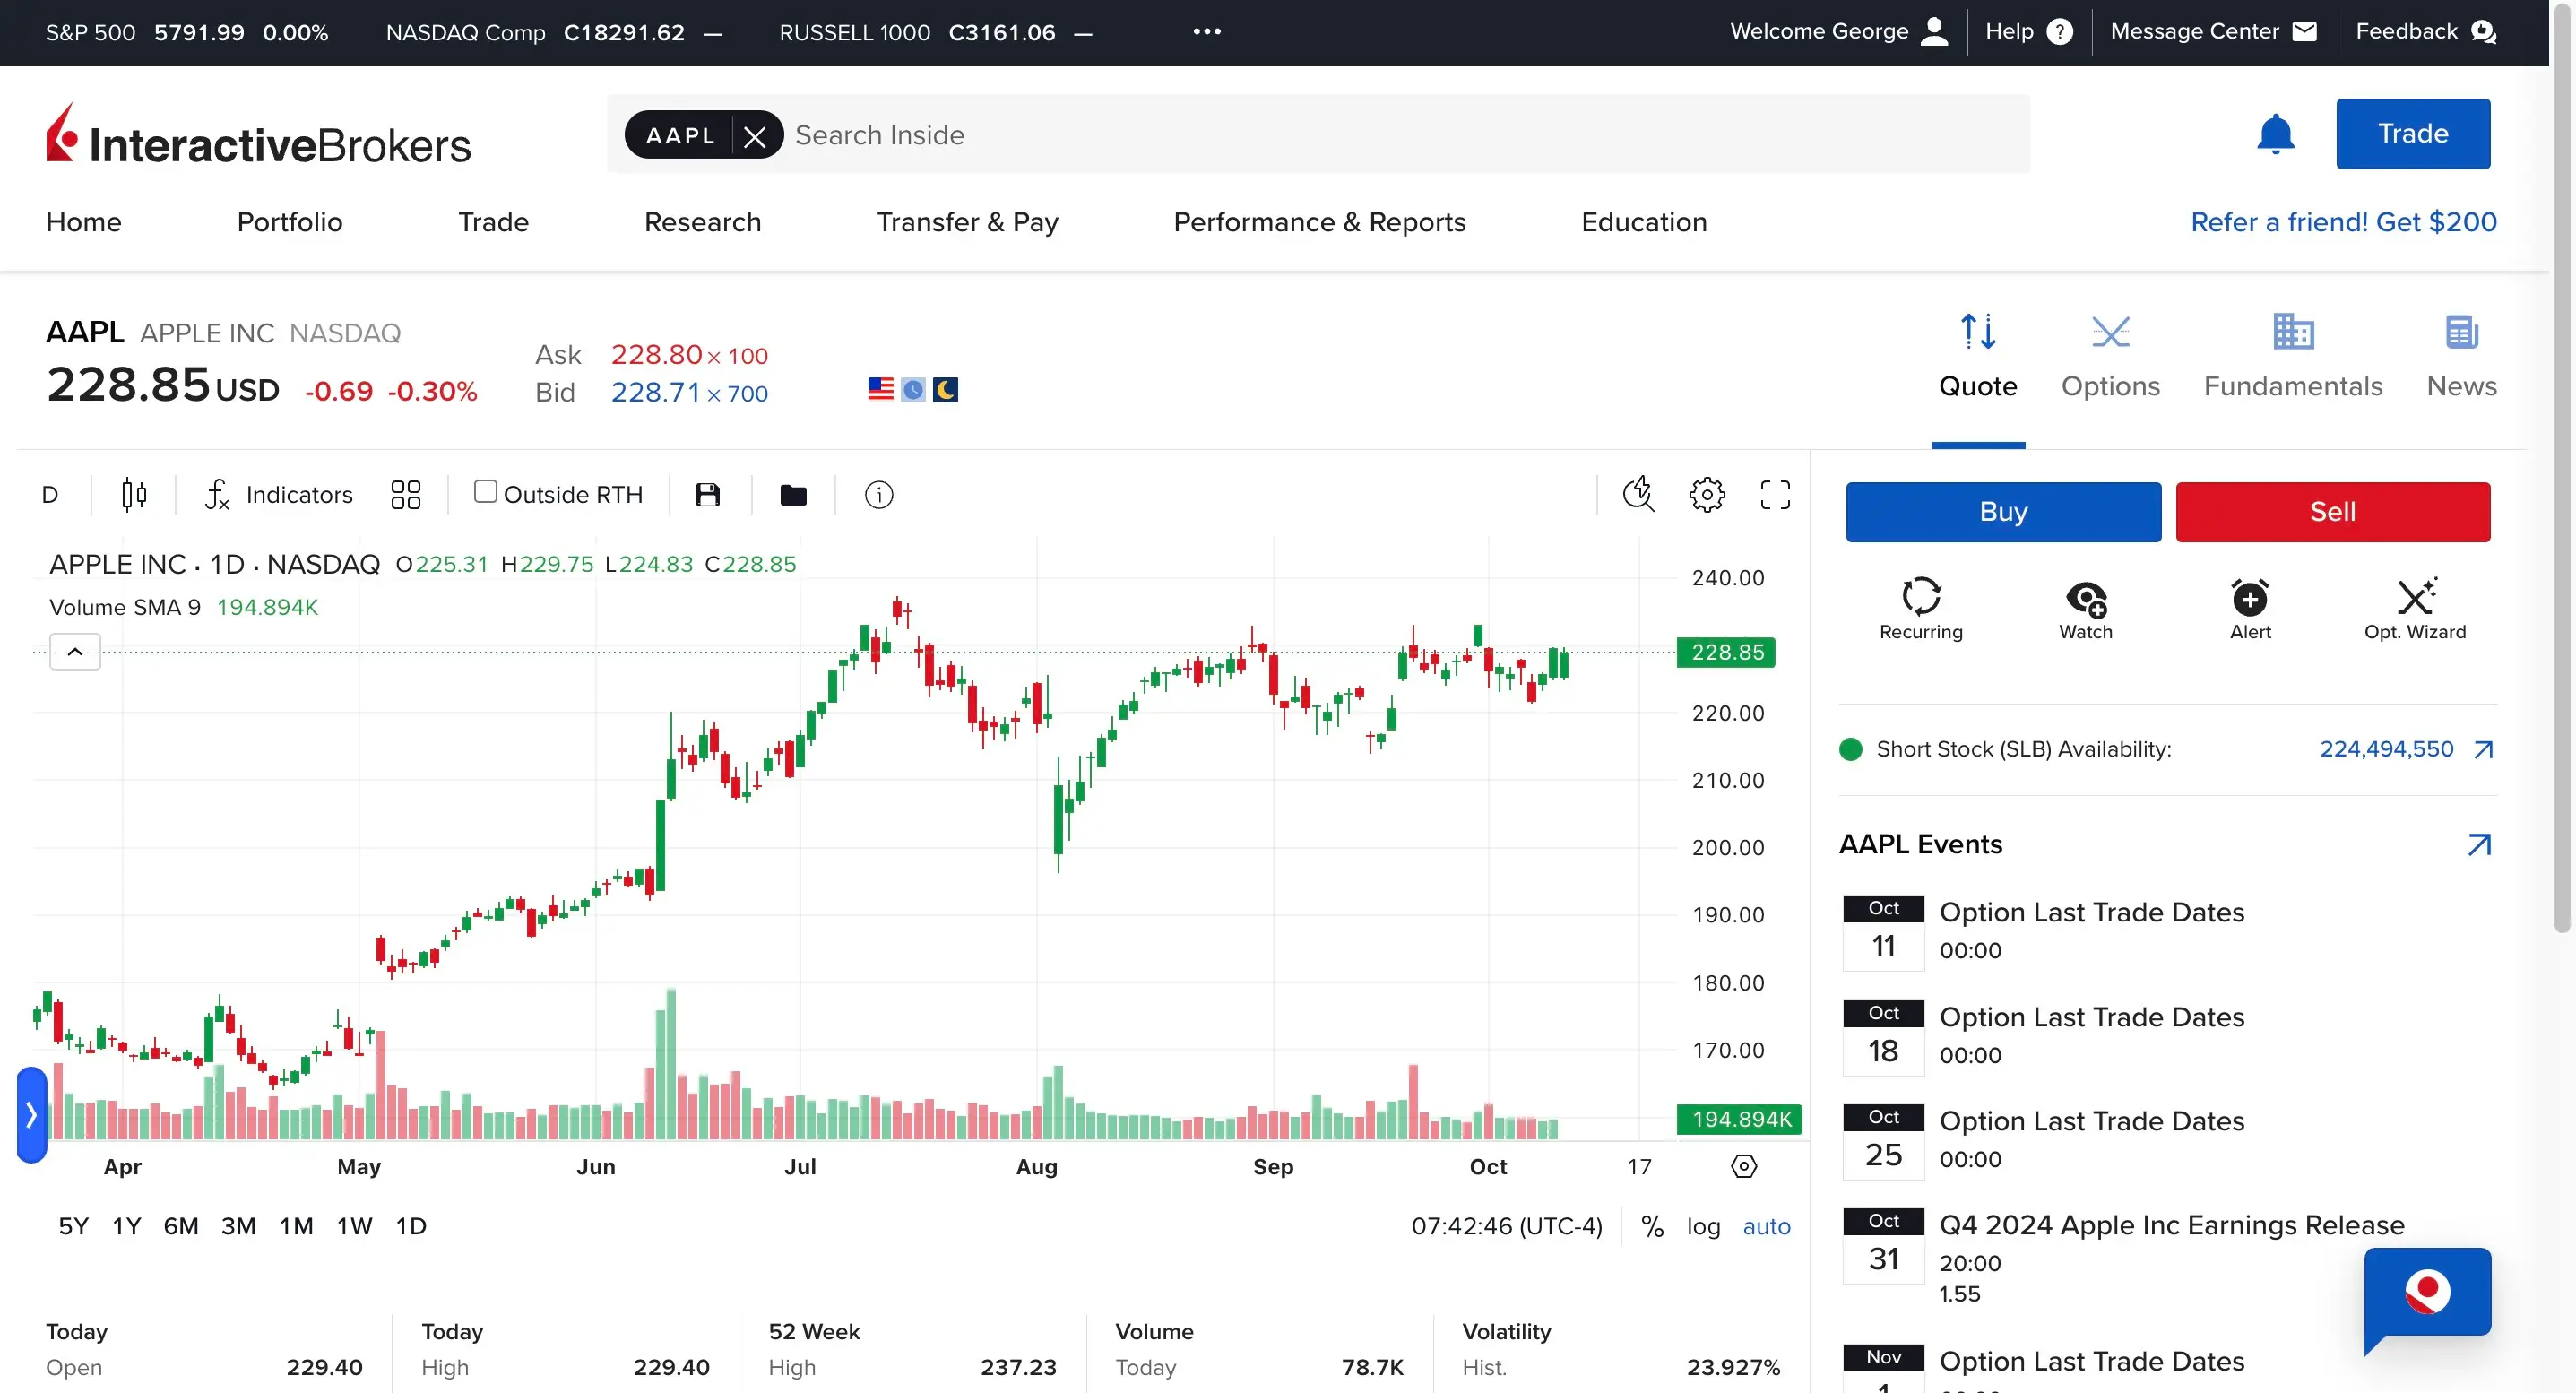
Task: Click the notifications bell icon
Action: pyautogui.click(x=2275, y=134)
